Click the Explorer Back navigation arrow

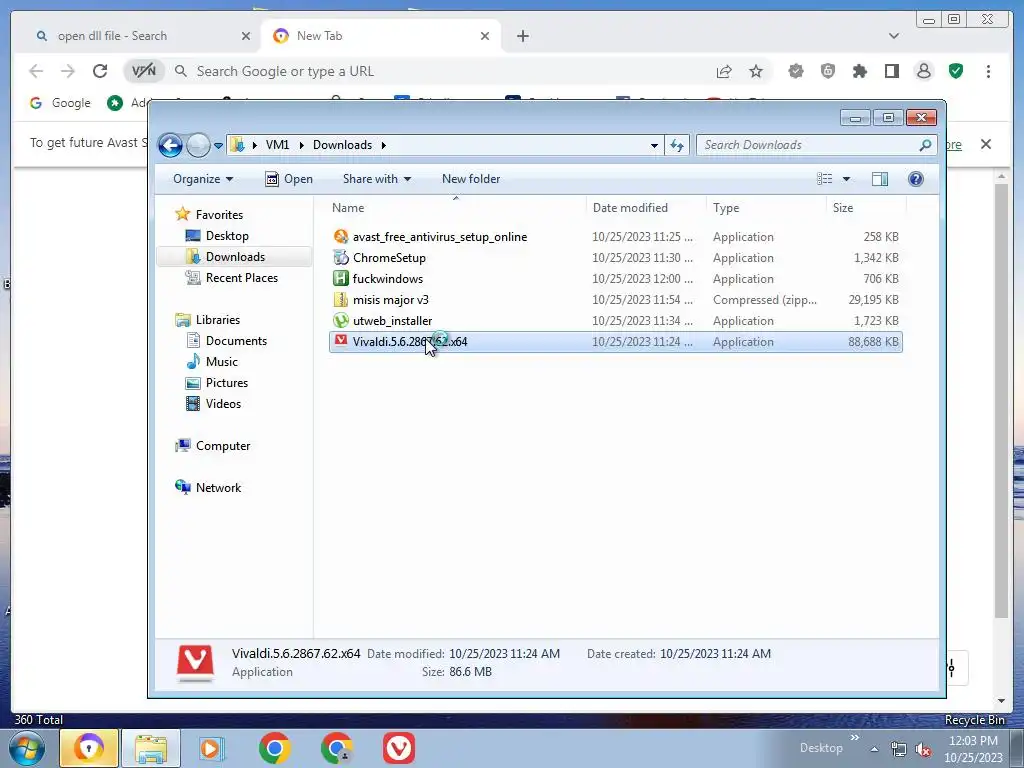pyautogui.click(x=170, y=145)
